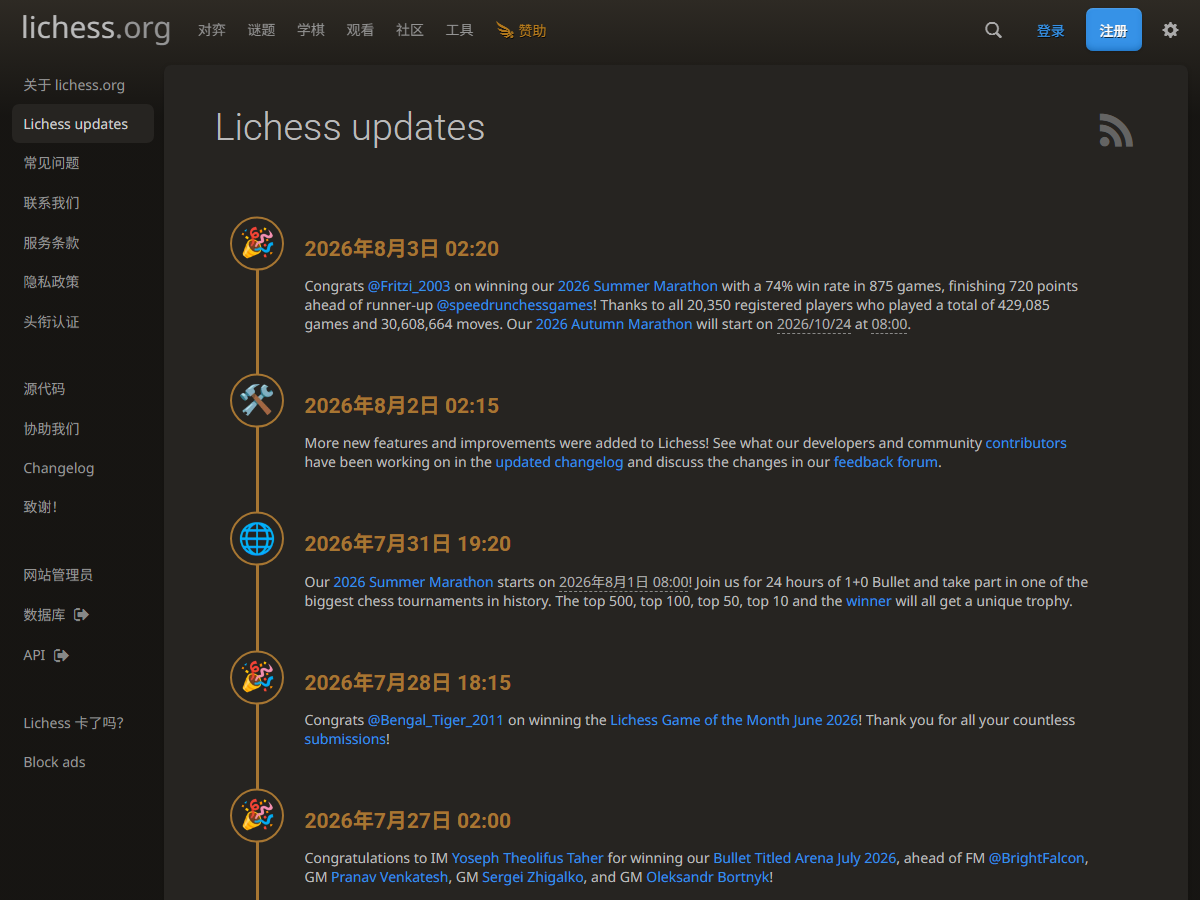Open Lichess Game of the Month June 2026
The width and height of the screenshot is (1200, 900).
pyautogui.click(x=735, y=720)
